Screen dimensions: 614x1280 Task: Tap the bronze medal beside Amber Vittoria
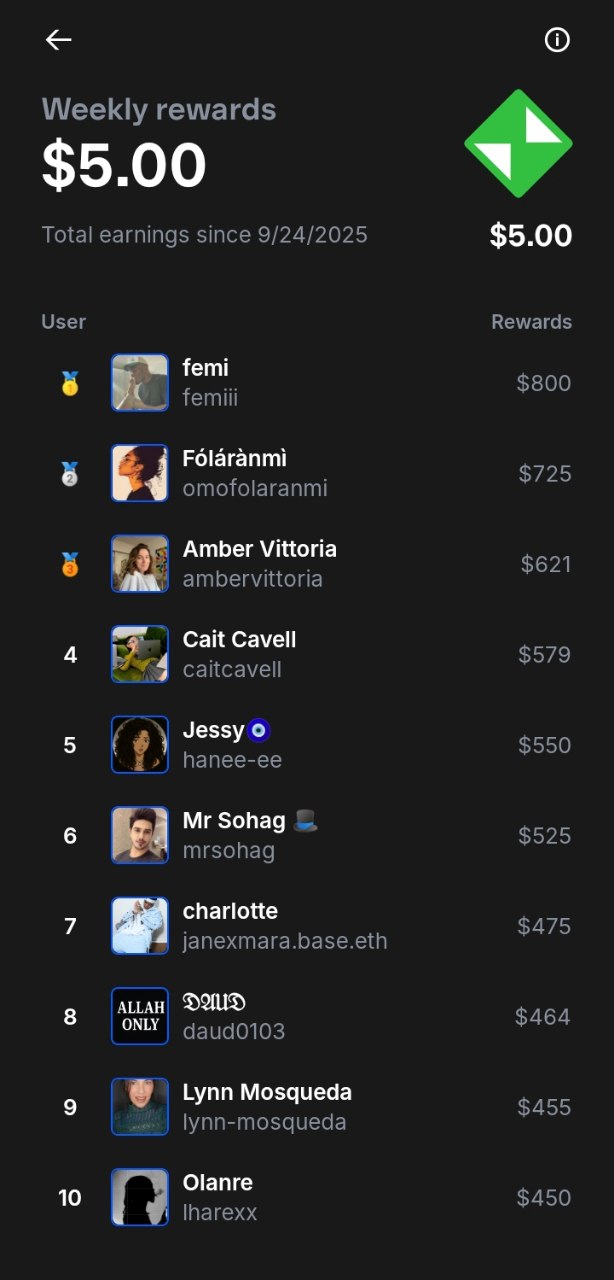[70, 565]
